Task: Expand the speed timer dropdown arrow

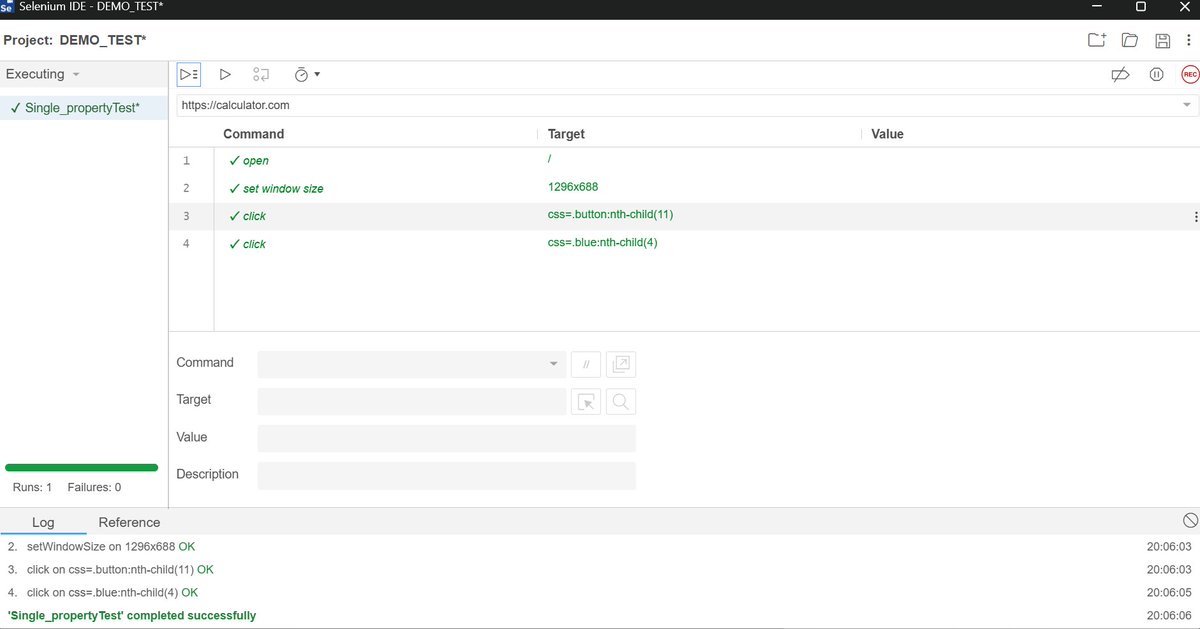Action: pyautogui.click(x=317, y=74)
